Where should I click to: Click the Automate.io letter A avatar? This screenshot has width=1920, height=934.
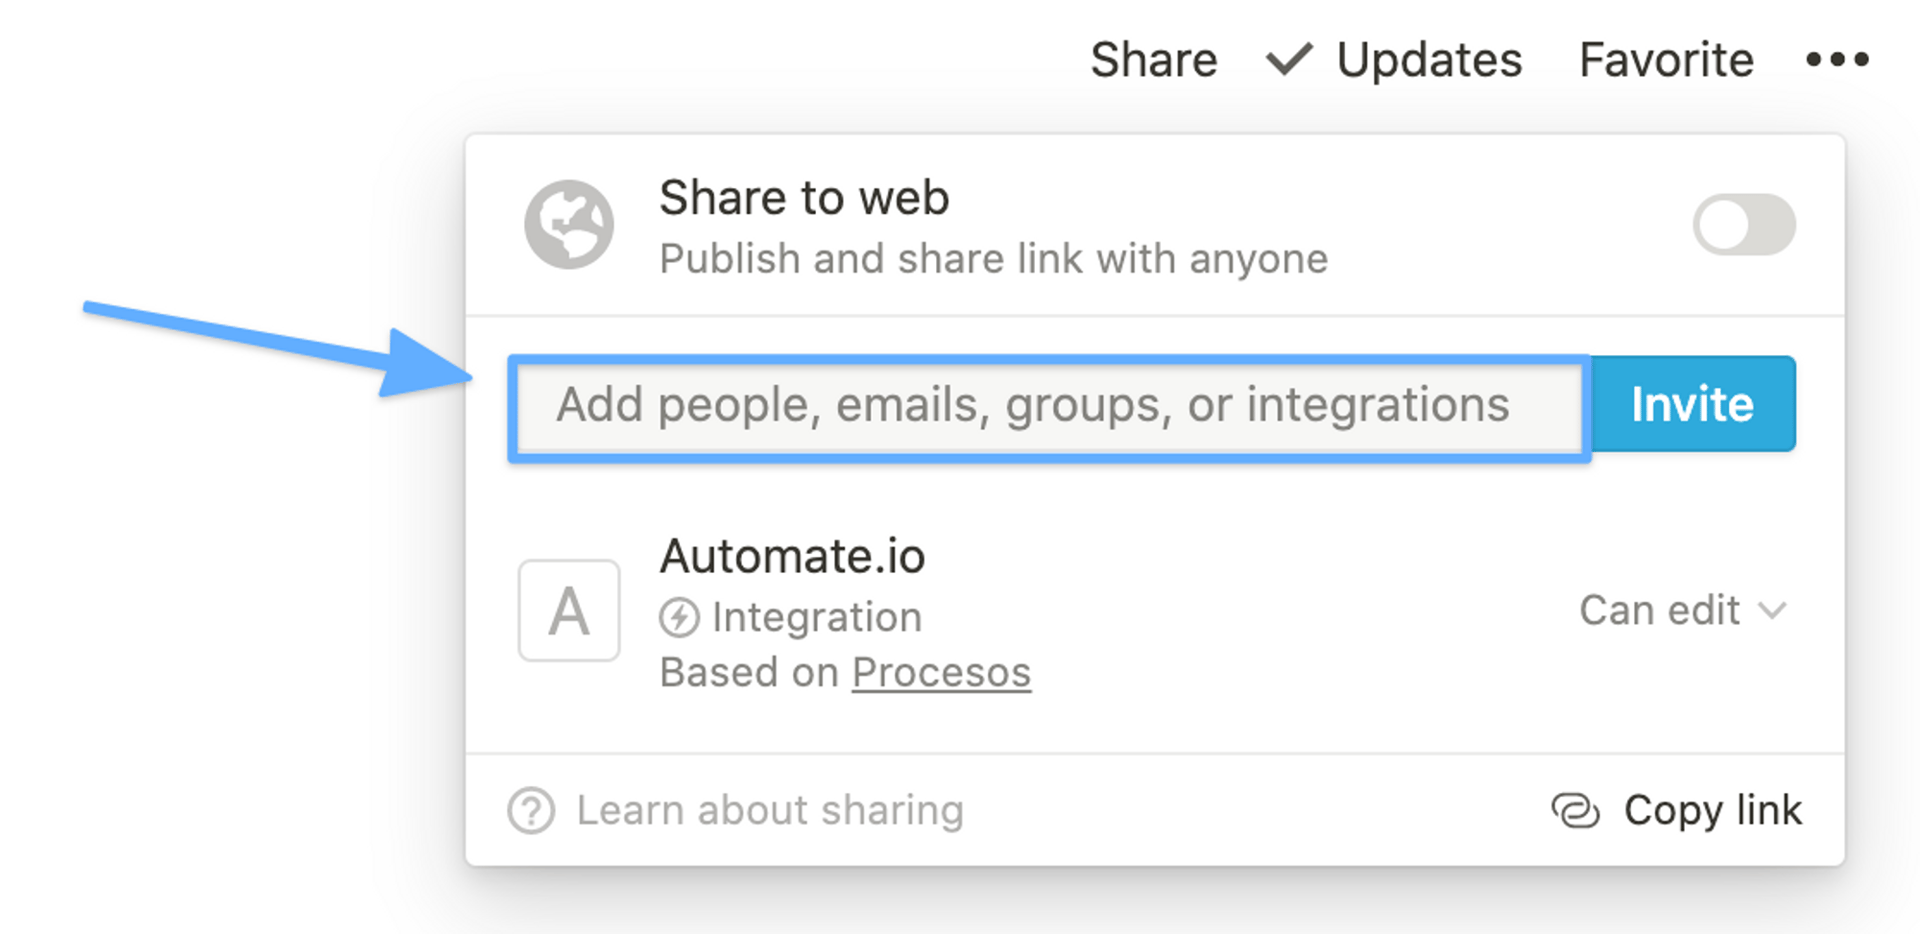tap(569, 611)
